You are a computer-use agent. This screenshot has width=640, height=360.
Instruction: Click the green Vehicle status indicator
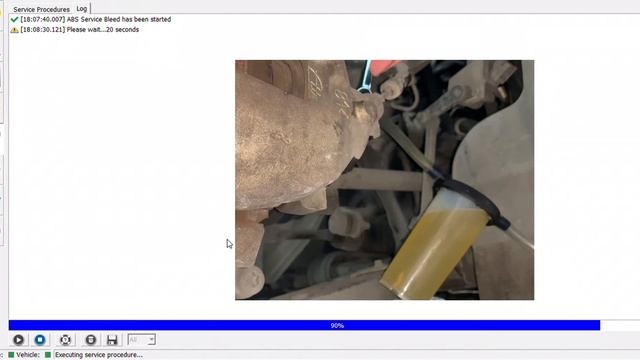point(11,355)
